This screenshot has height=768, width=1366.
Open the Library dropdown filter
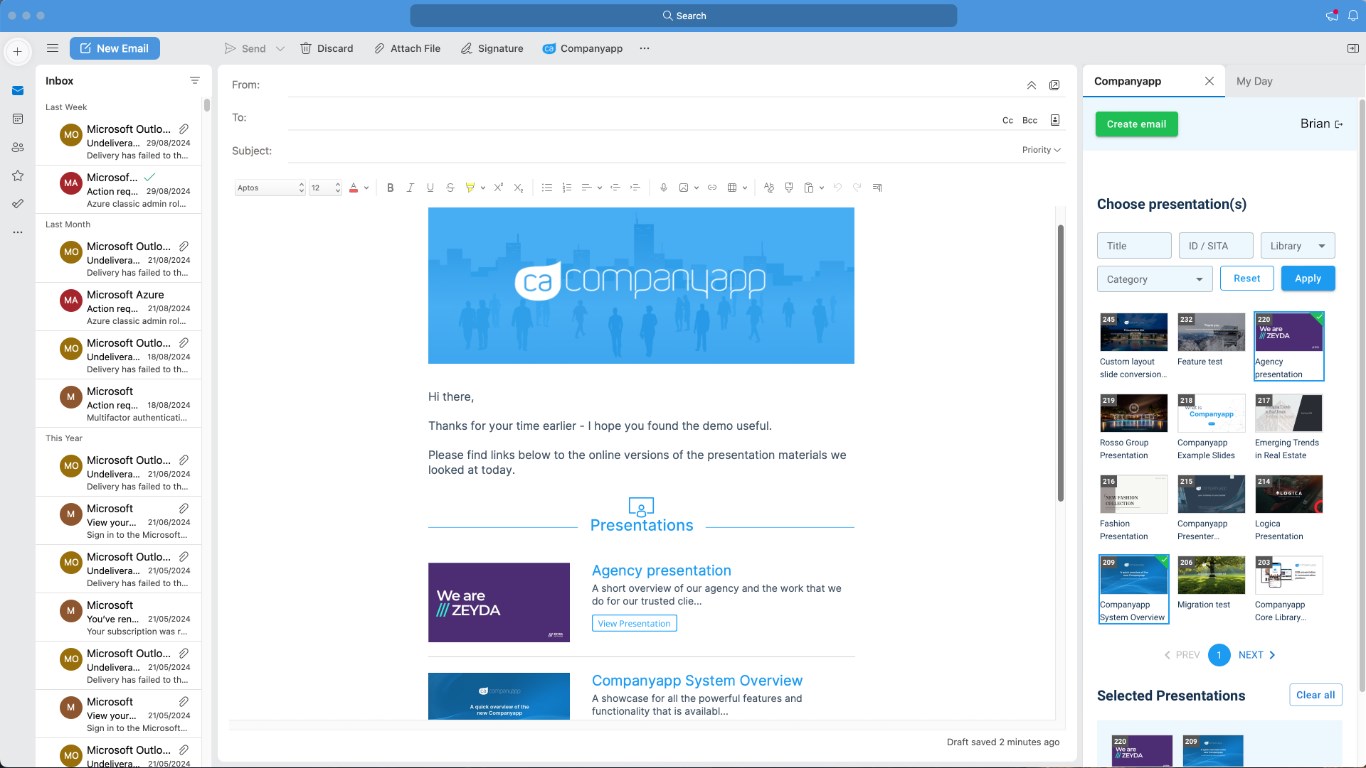coord(1298,246)
